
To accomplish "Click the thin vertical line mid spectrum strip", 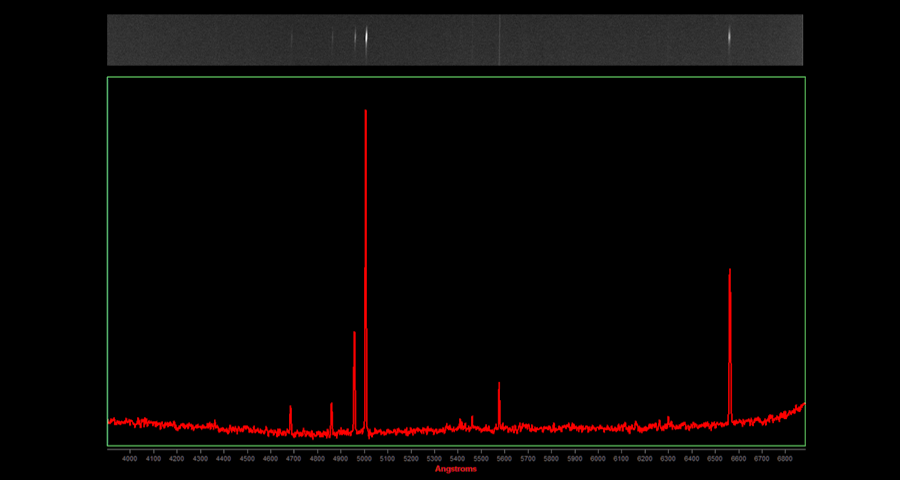I will point(499,40).
